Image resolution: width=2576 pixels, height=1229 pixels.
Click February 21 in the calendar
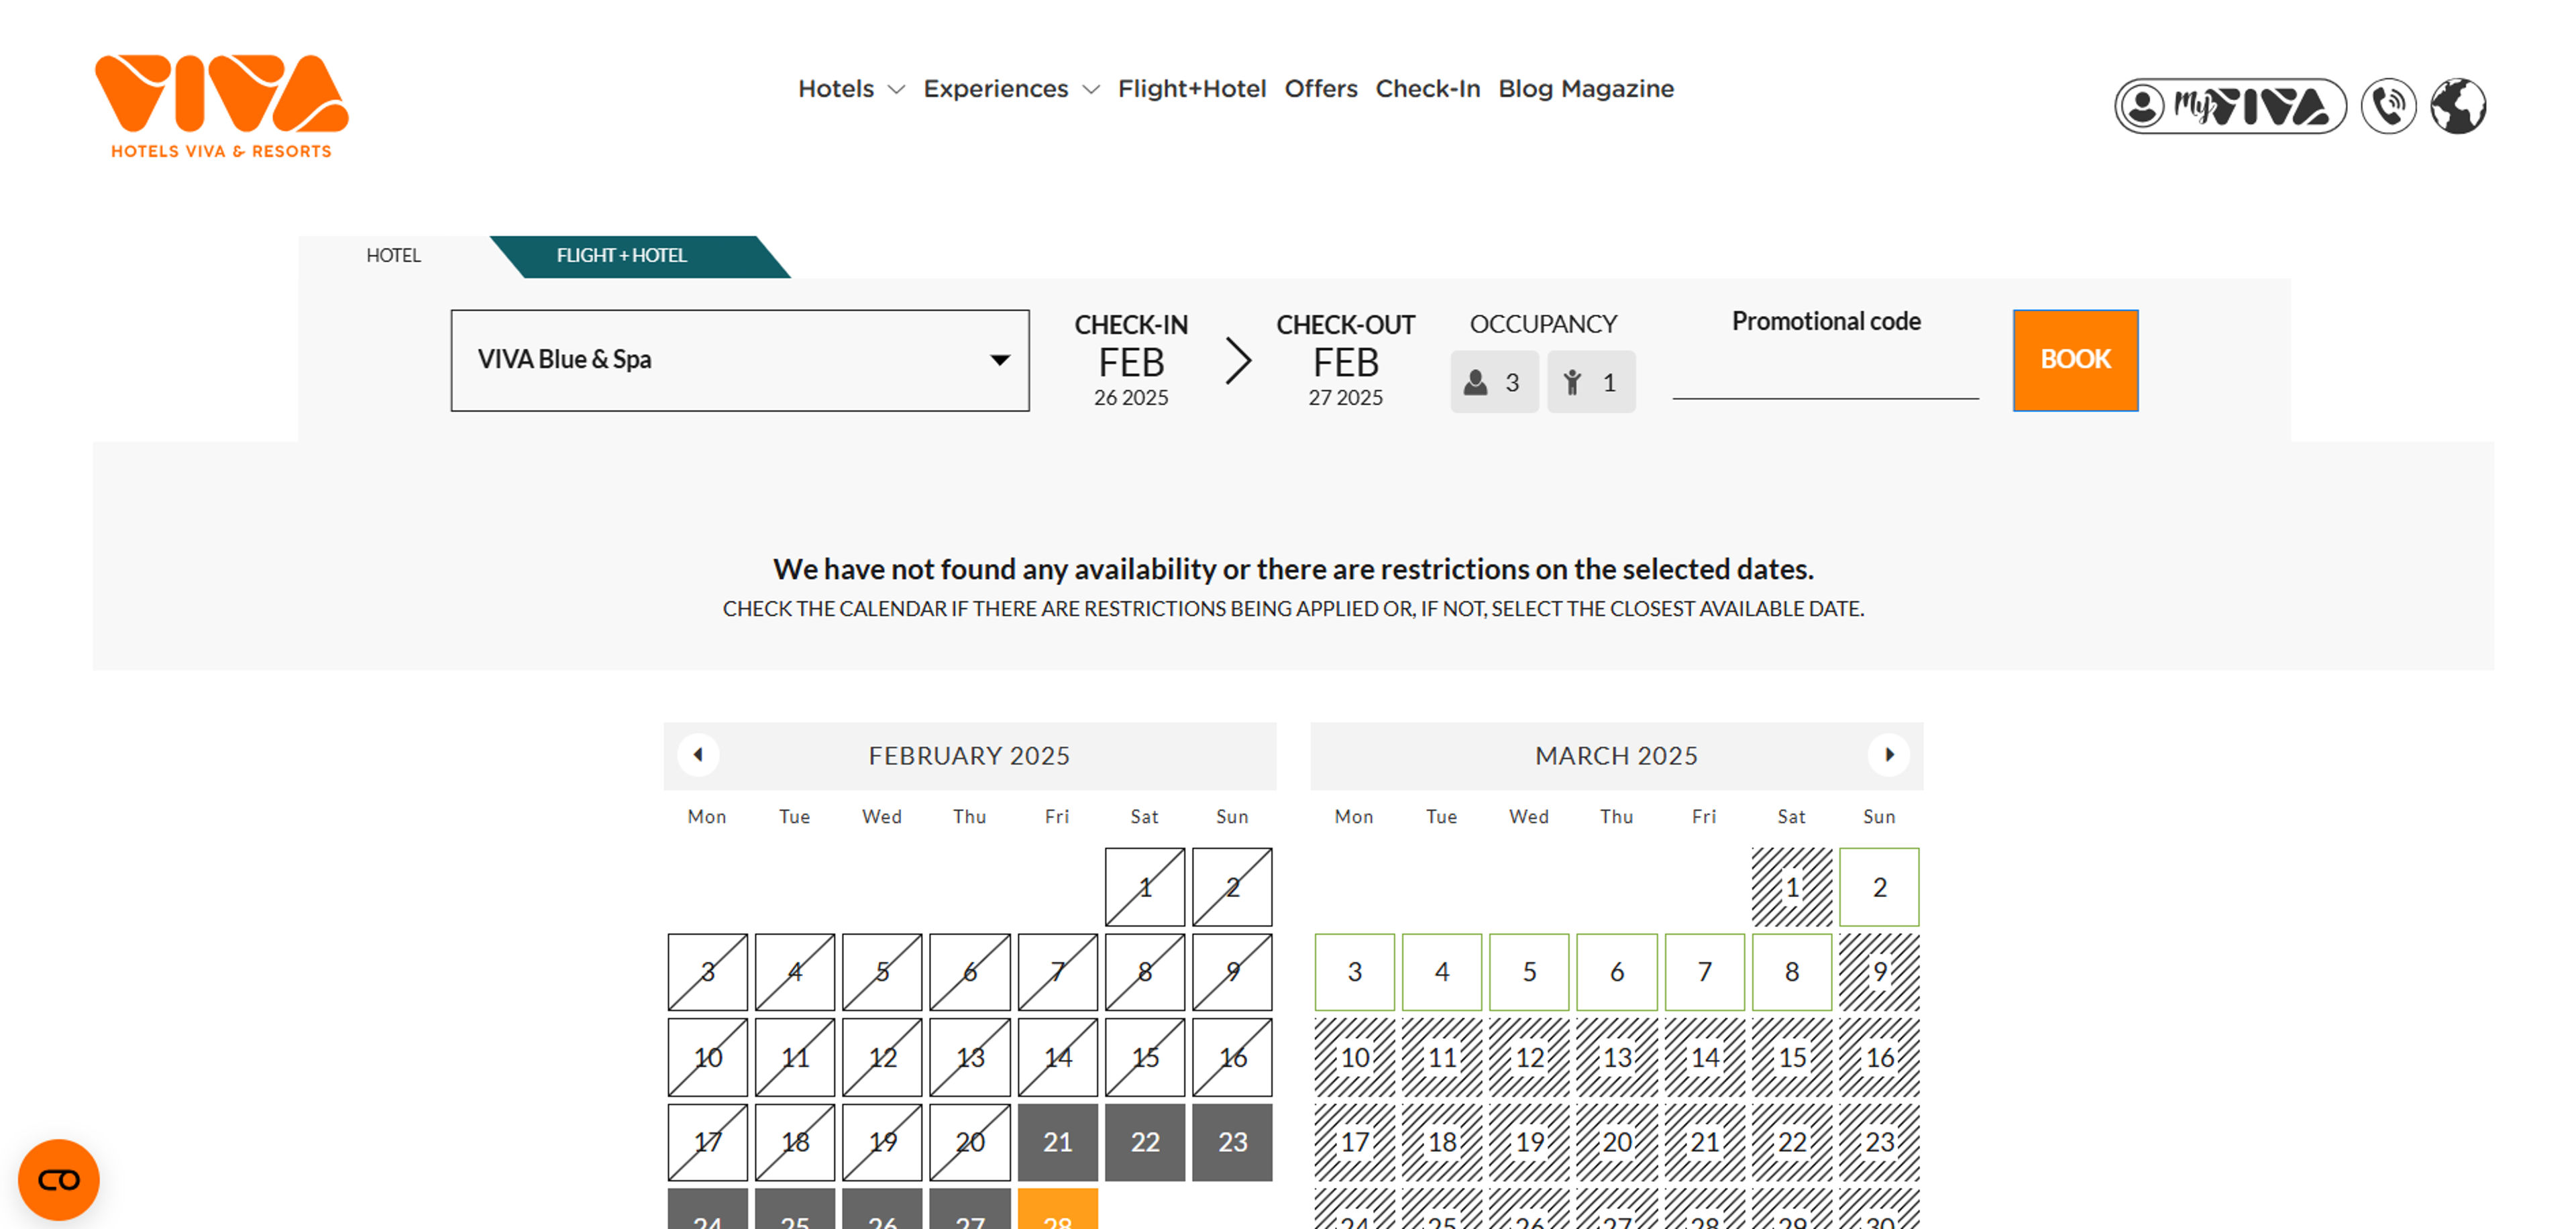tap(1057, 1142)
